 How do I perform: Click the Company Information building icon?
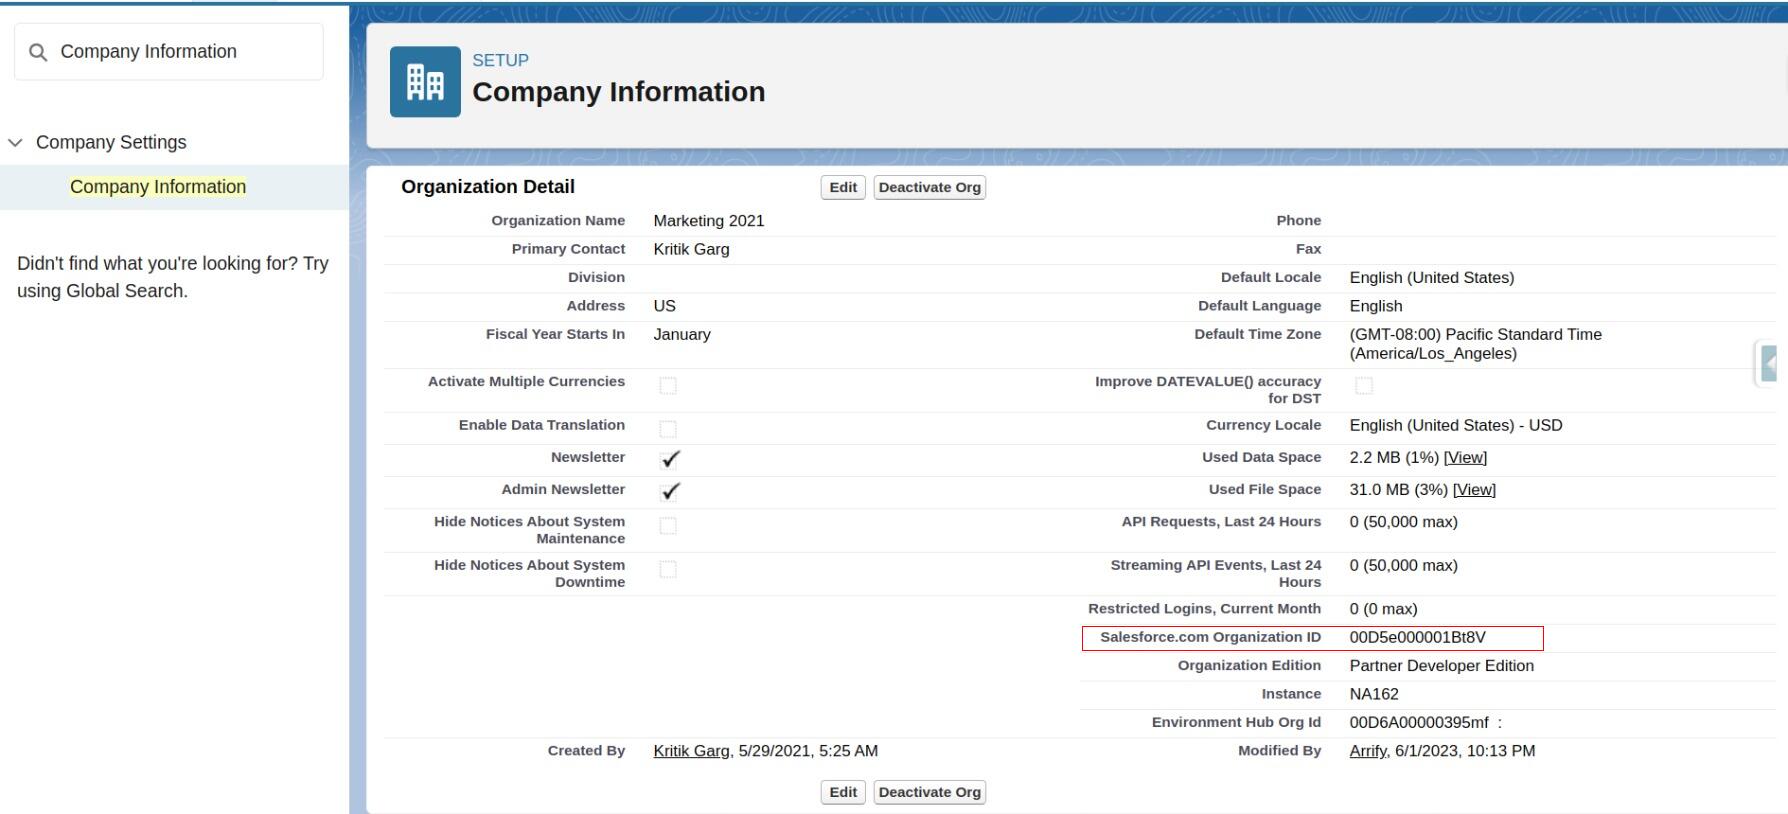click(x=425, y=82)
